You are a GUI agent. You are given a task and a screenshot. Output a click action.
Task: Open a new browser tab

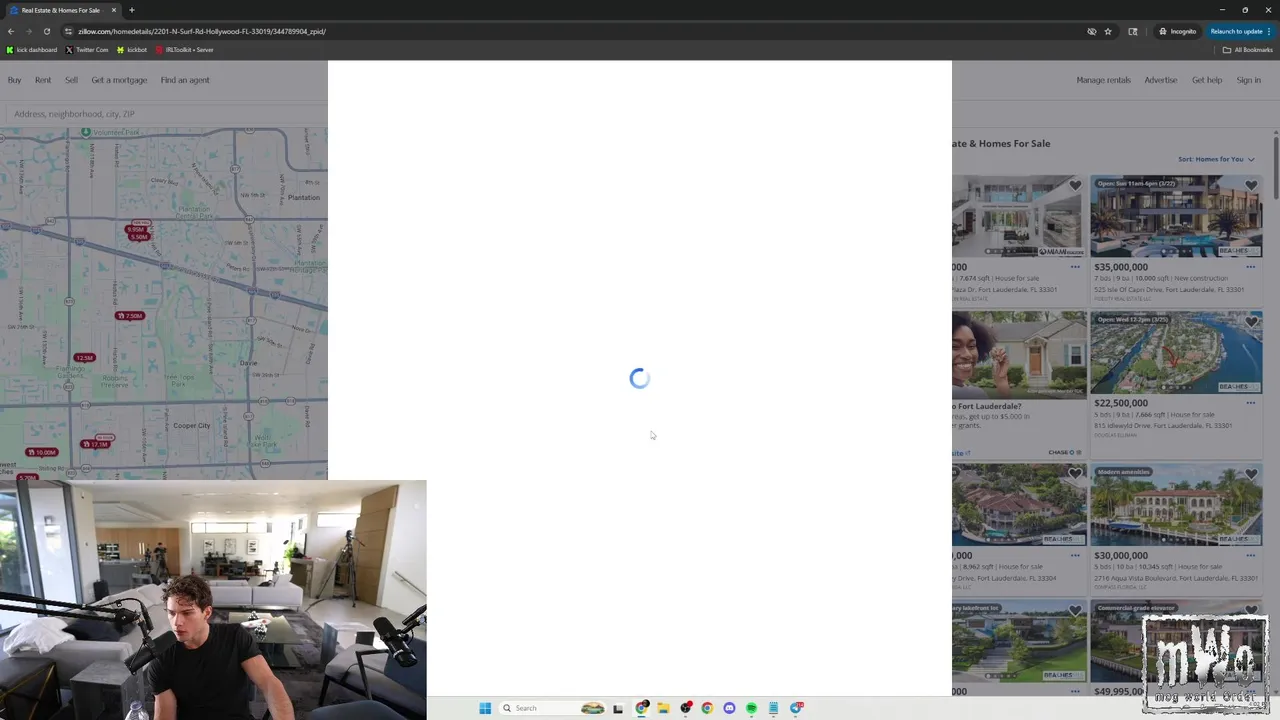(x=131, y=10)
